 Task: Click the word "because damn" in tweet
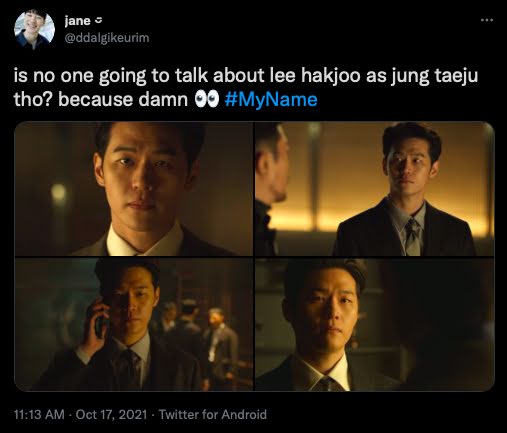tap(123, 100)
